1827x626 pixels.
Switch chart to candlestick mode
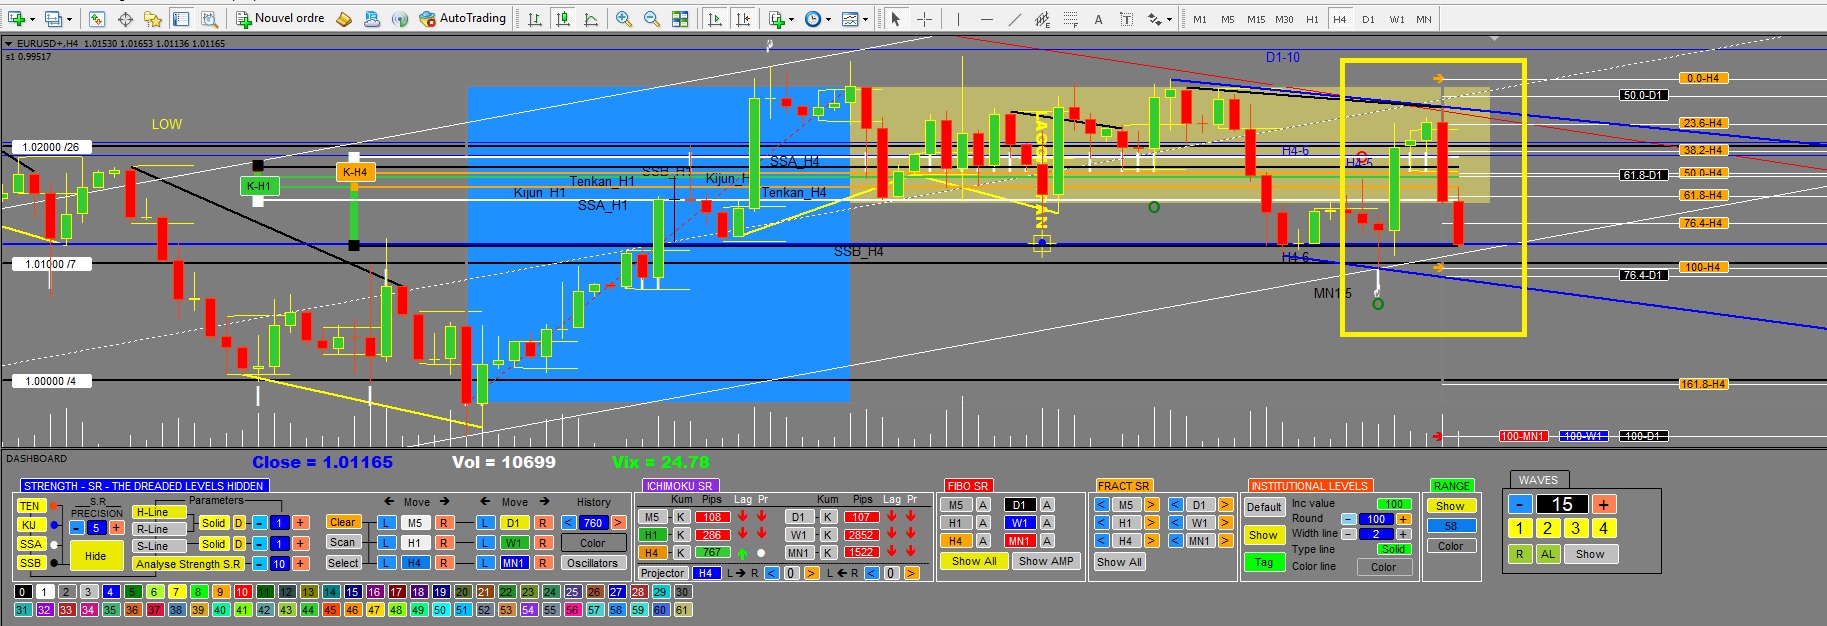click(x=563, y=19)
